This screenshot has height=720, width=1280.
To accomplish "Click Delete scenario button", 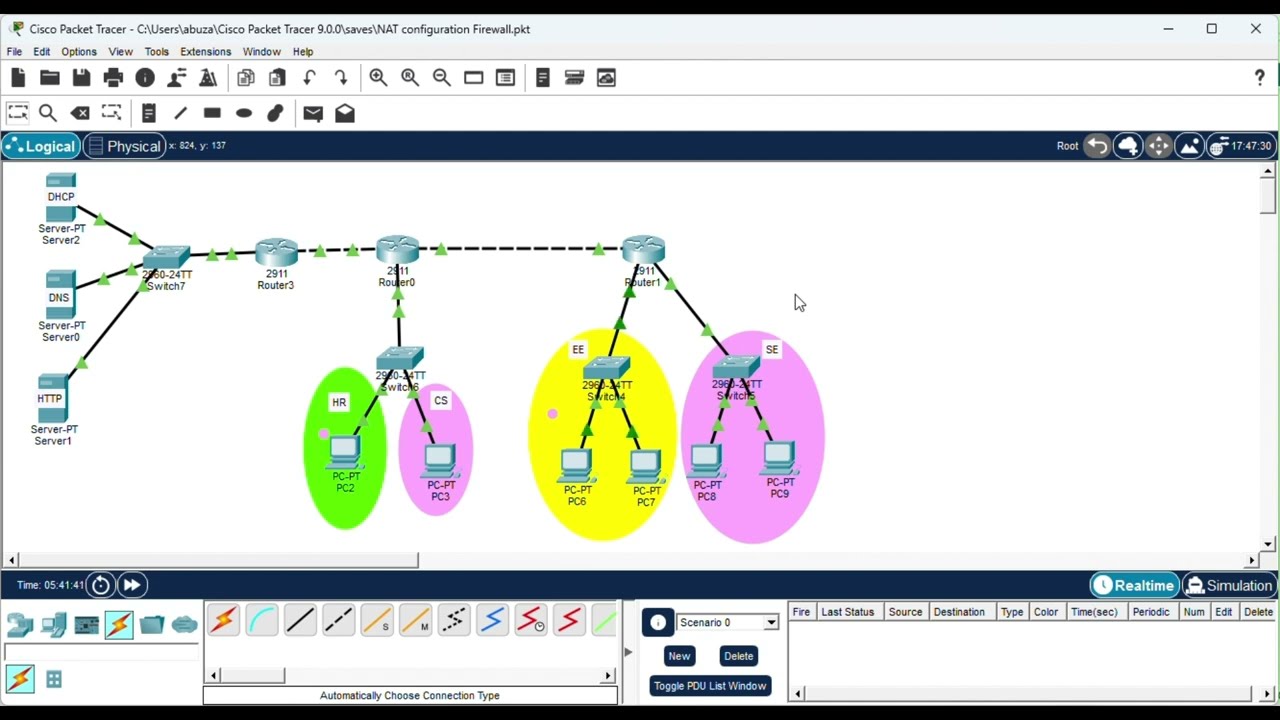I will [738, 656].
